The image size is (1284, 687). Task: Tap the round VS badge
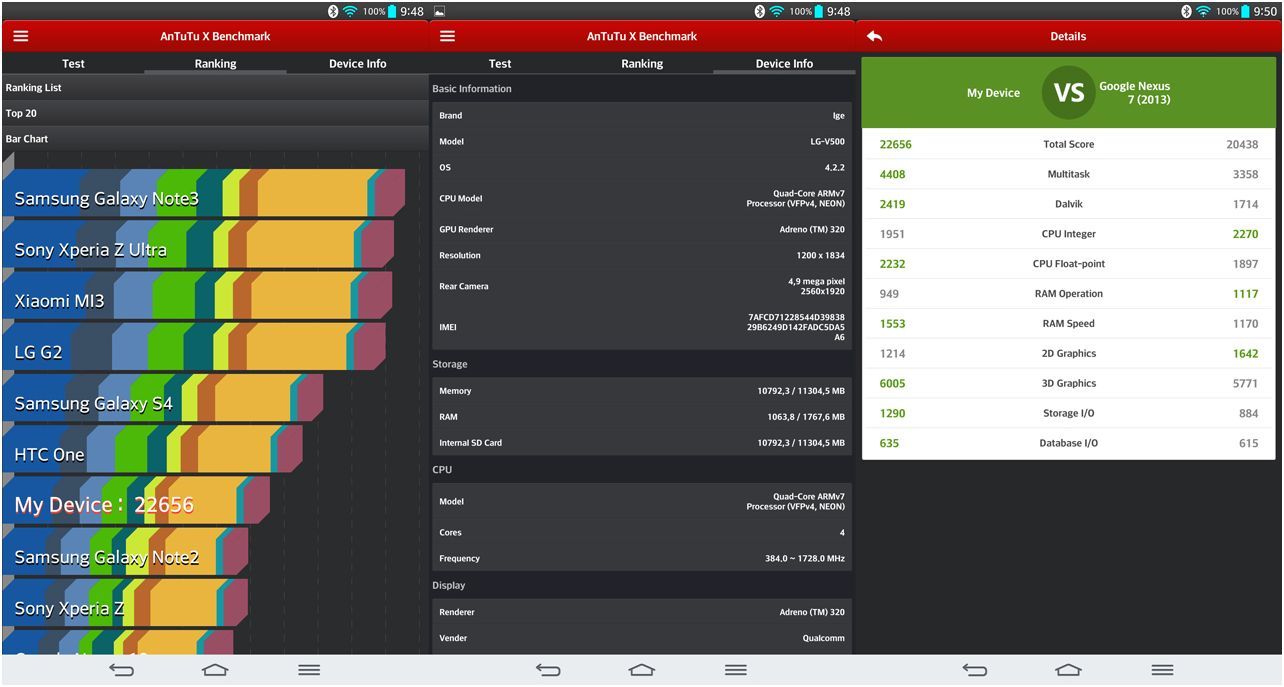(1068, 93)
